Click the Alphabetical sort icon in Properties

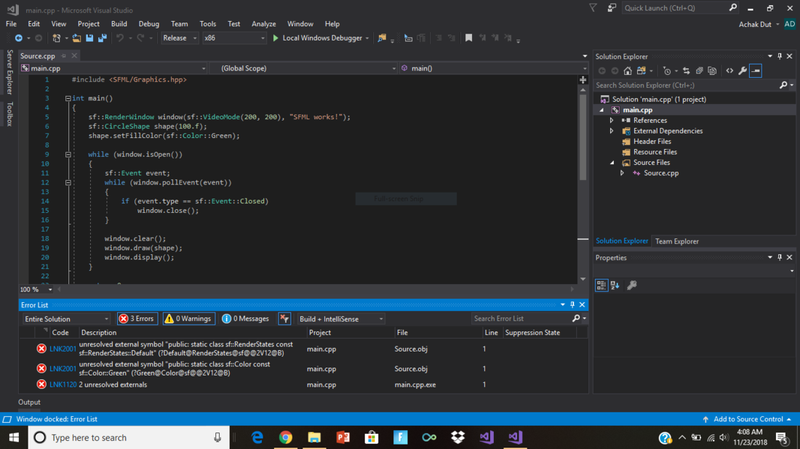(x=615, y=285)
